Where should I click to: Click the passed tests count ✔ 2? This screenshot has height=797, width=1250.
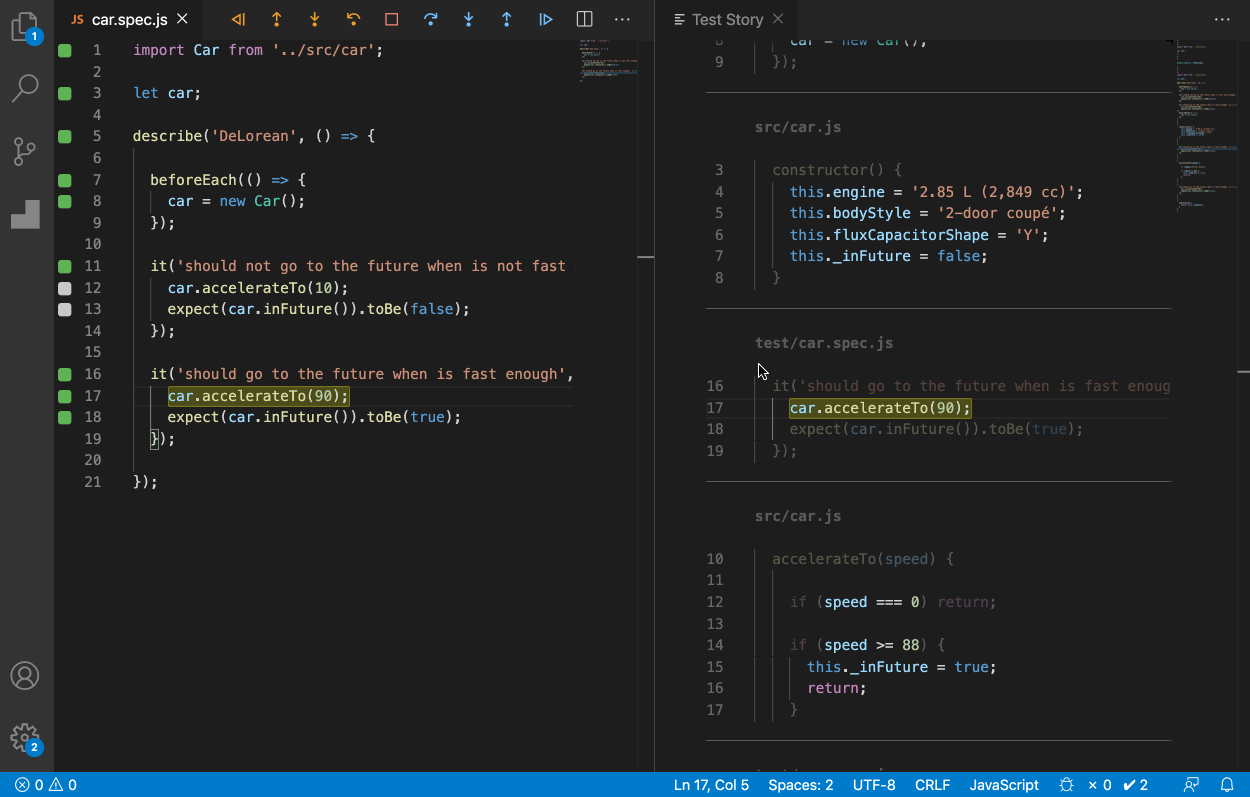tap(1135, 785)
